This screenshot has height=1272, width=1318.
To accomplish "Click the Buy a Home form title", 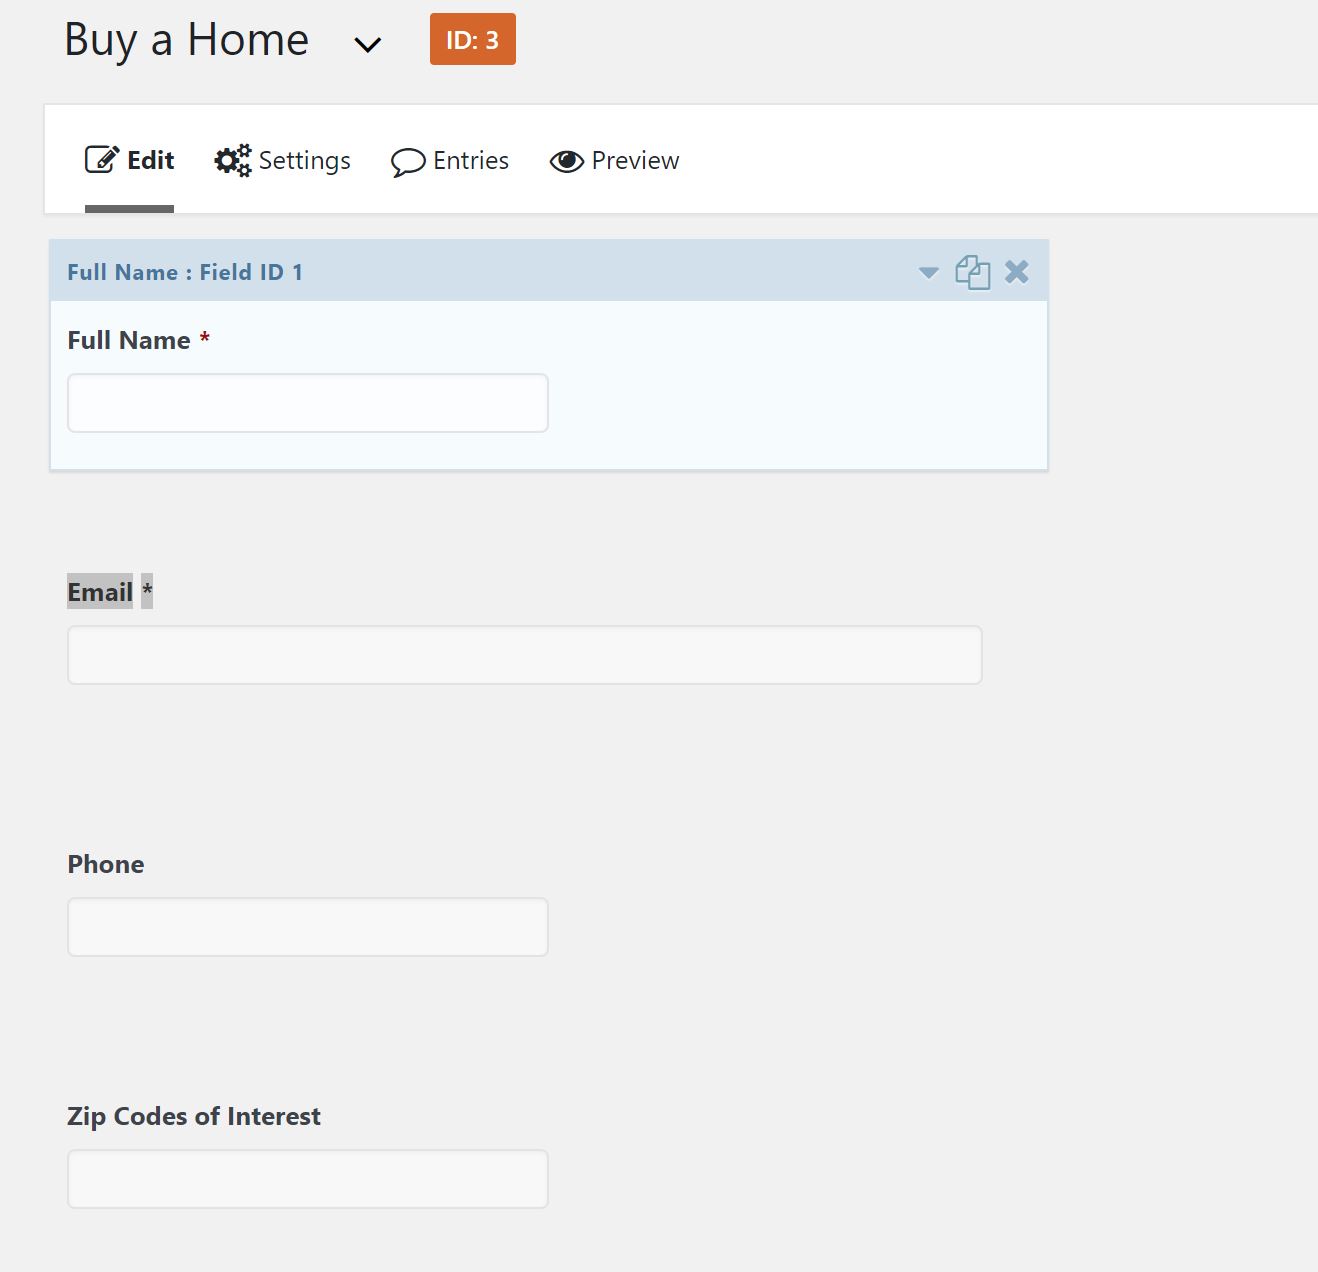I will coord(186,41).
